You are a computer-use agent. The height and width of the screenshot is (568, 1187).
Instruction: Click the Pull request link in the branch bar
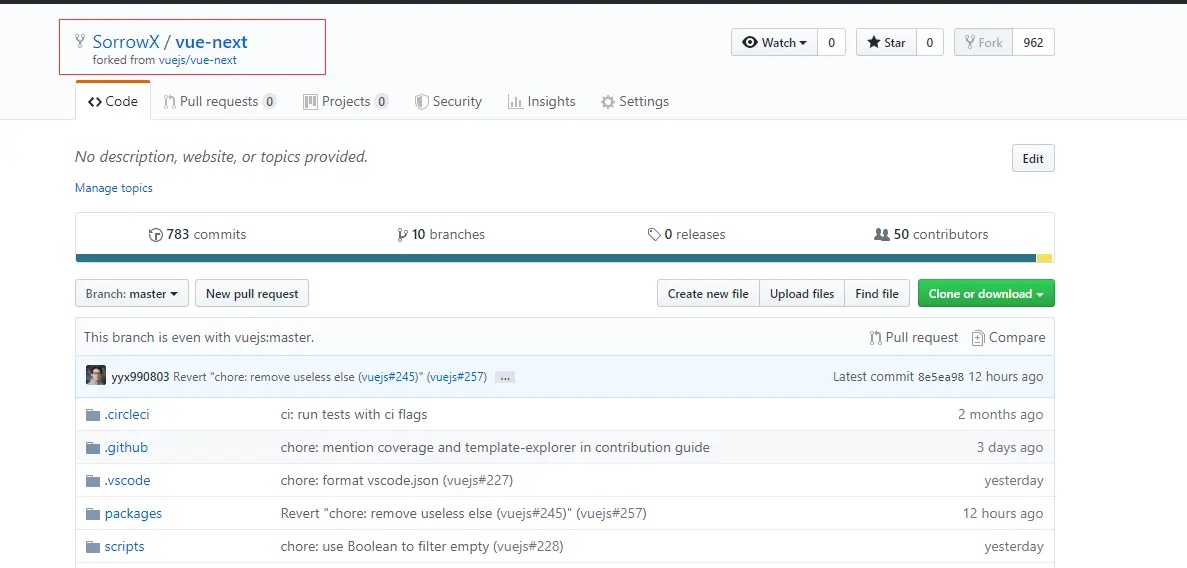(x=914, y=338)
